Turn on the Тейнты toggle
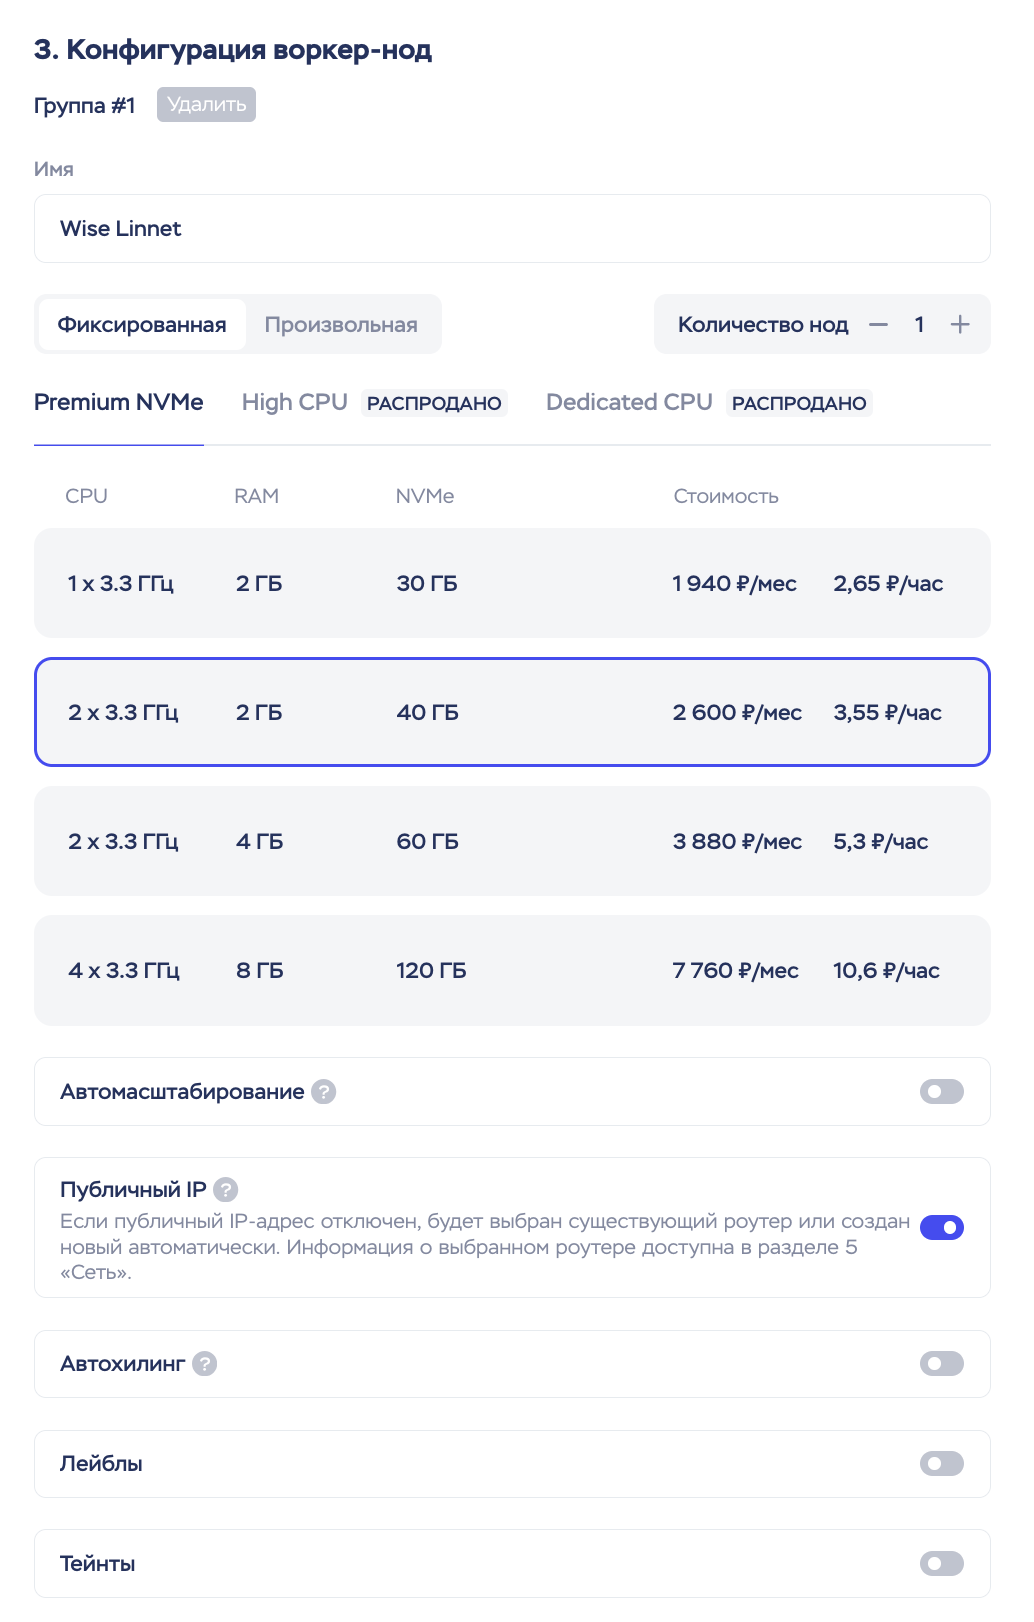This screenshot has height=1622, width=1034. tap(942, 1563)
